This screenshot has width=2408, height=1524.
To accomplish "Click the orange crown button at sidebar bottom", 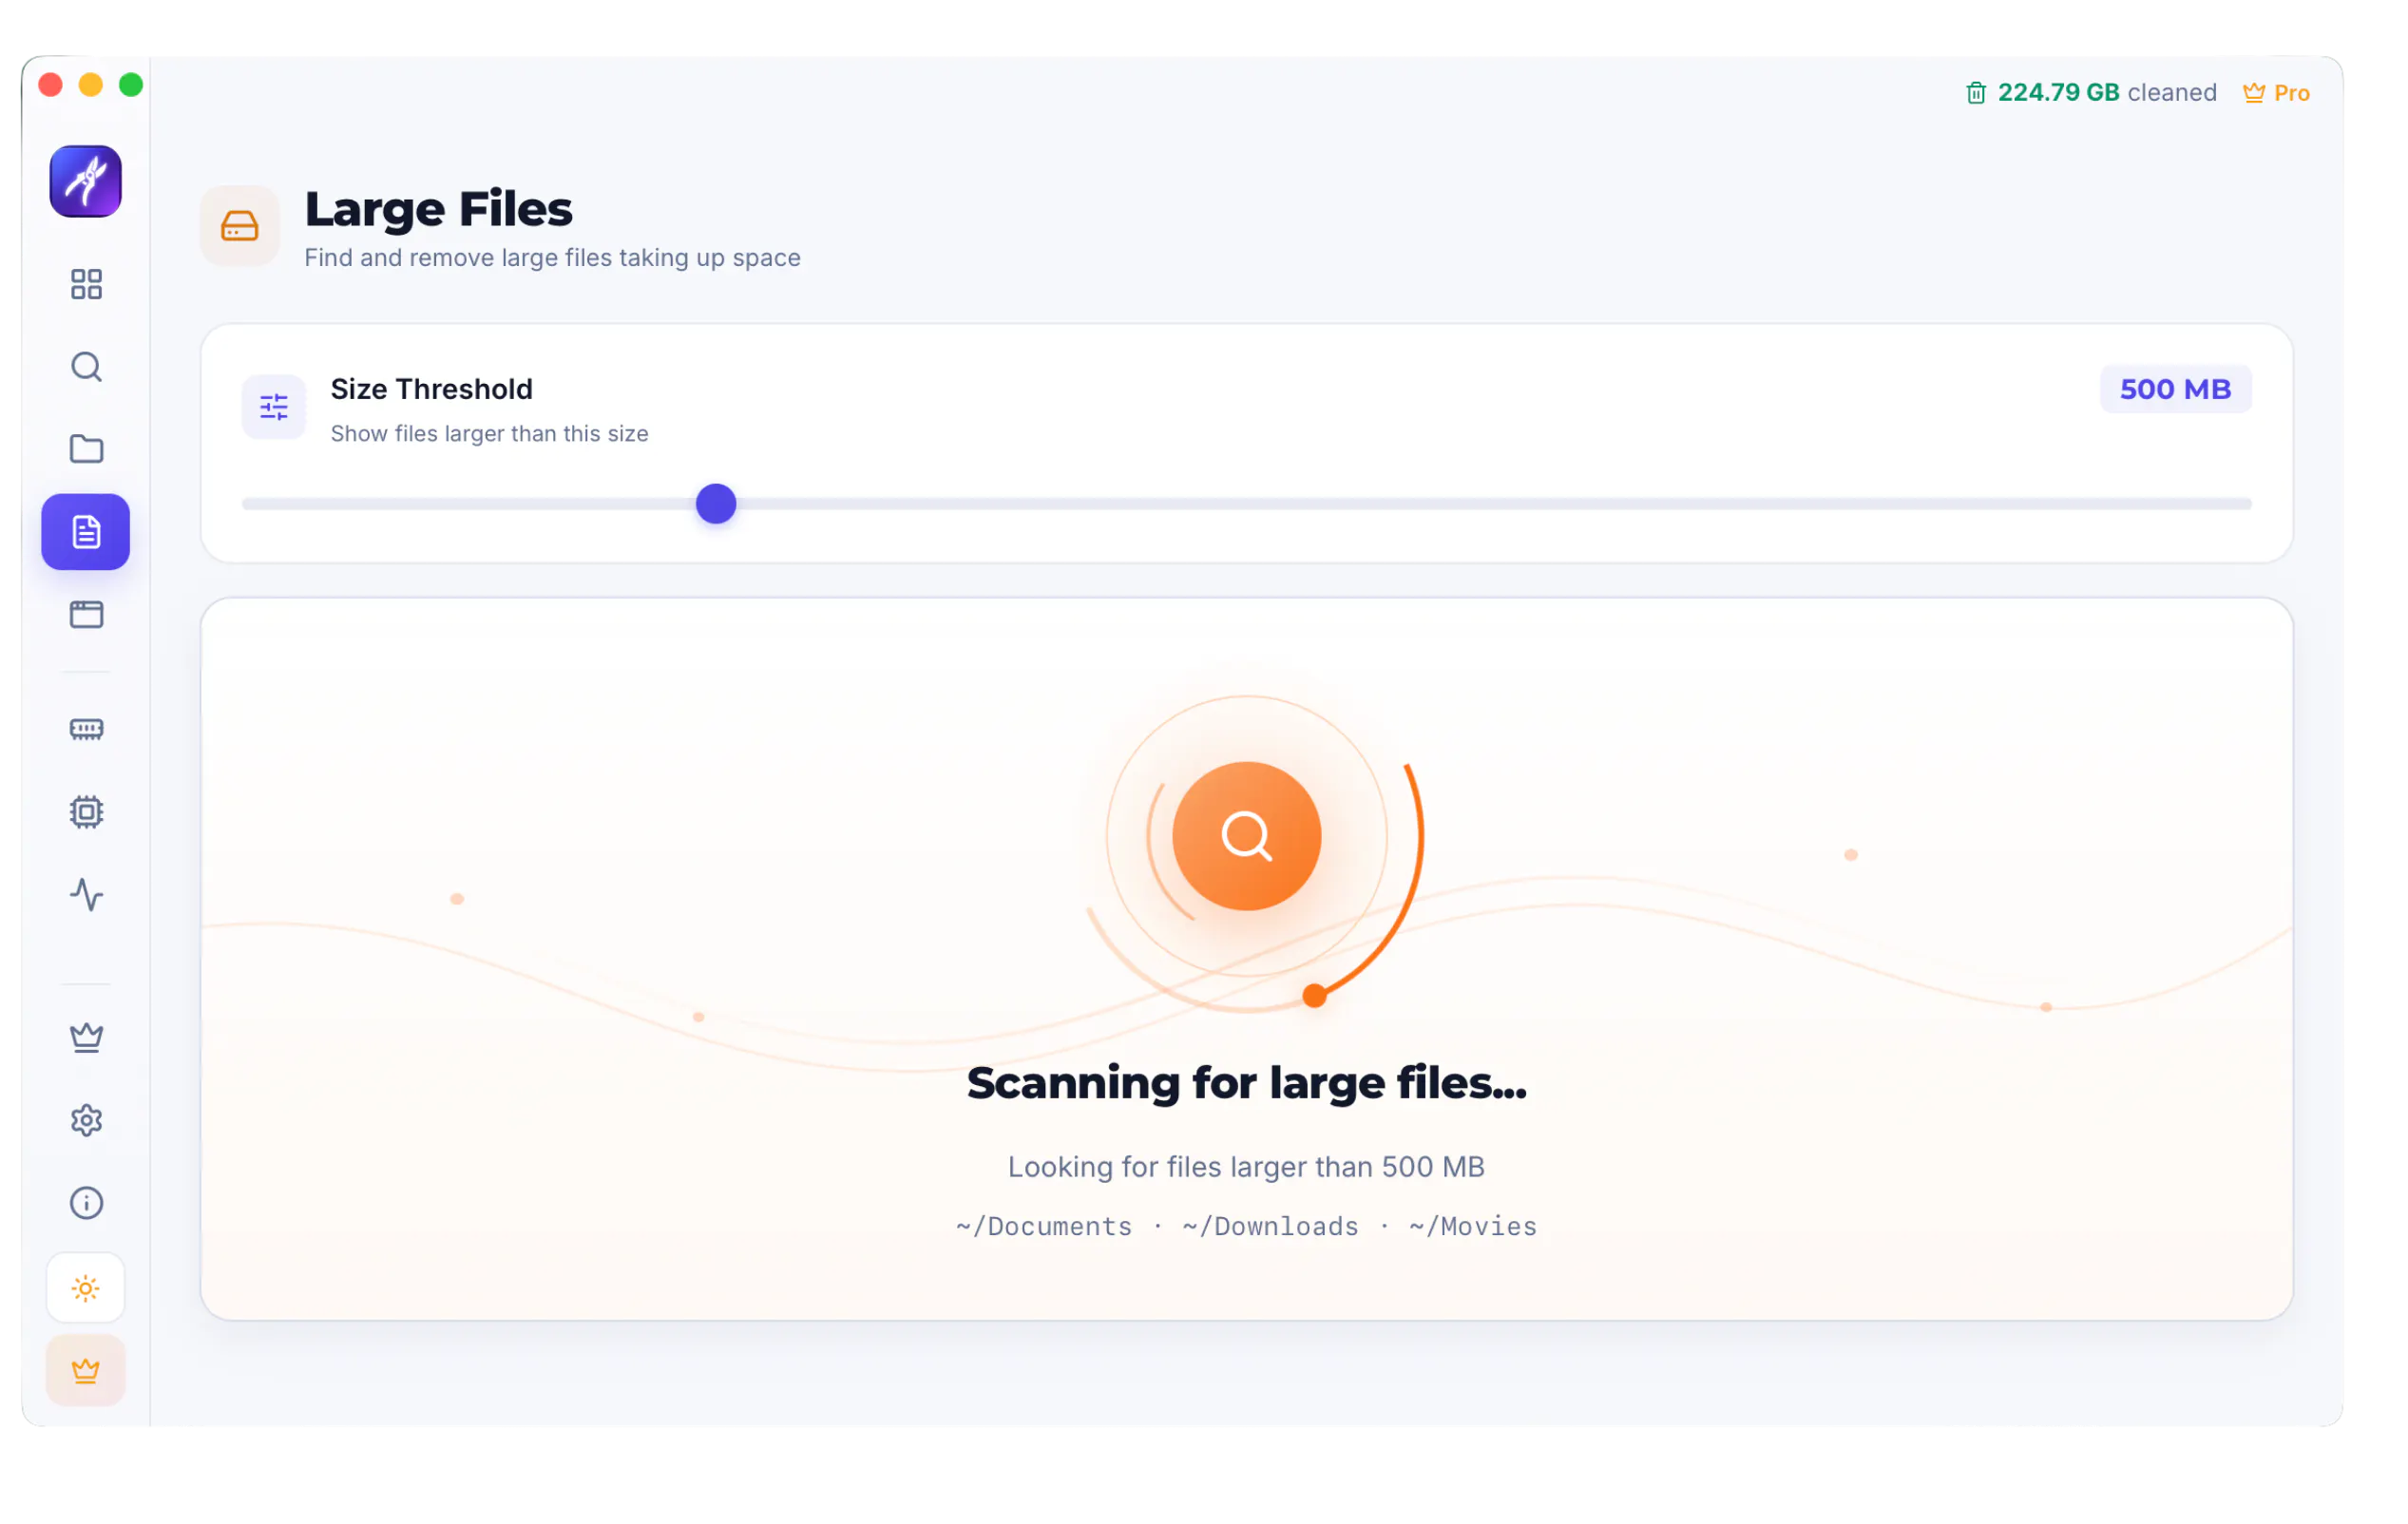I will click(x=86, y=1371).
